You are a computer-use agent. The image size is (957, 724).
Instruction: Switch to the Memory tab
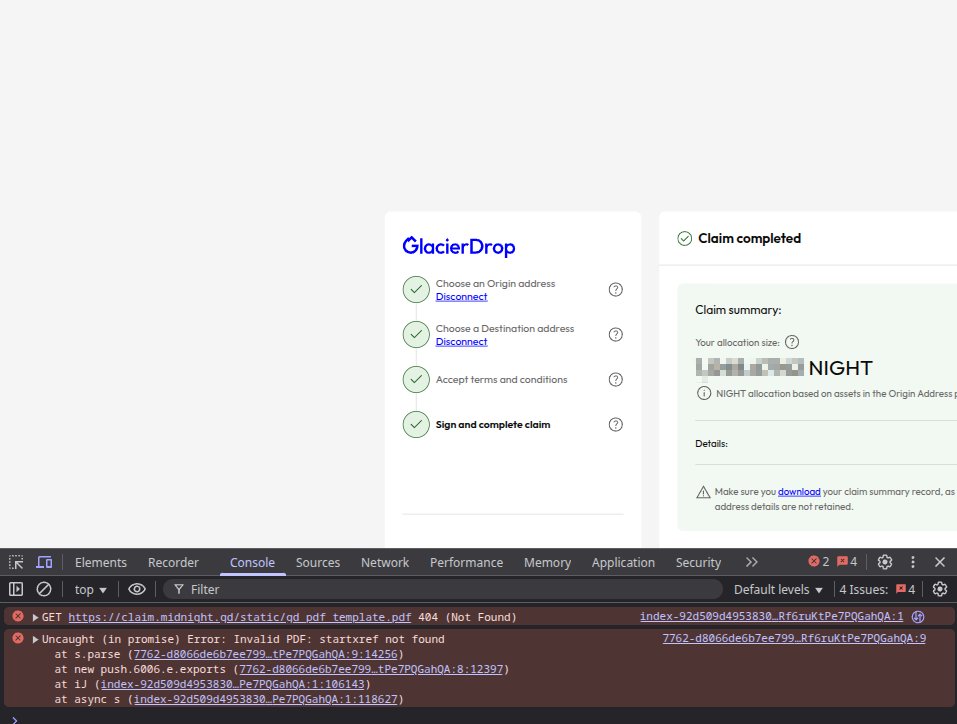pos(547,562)
